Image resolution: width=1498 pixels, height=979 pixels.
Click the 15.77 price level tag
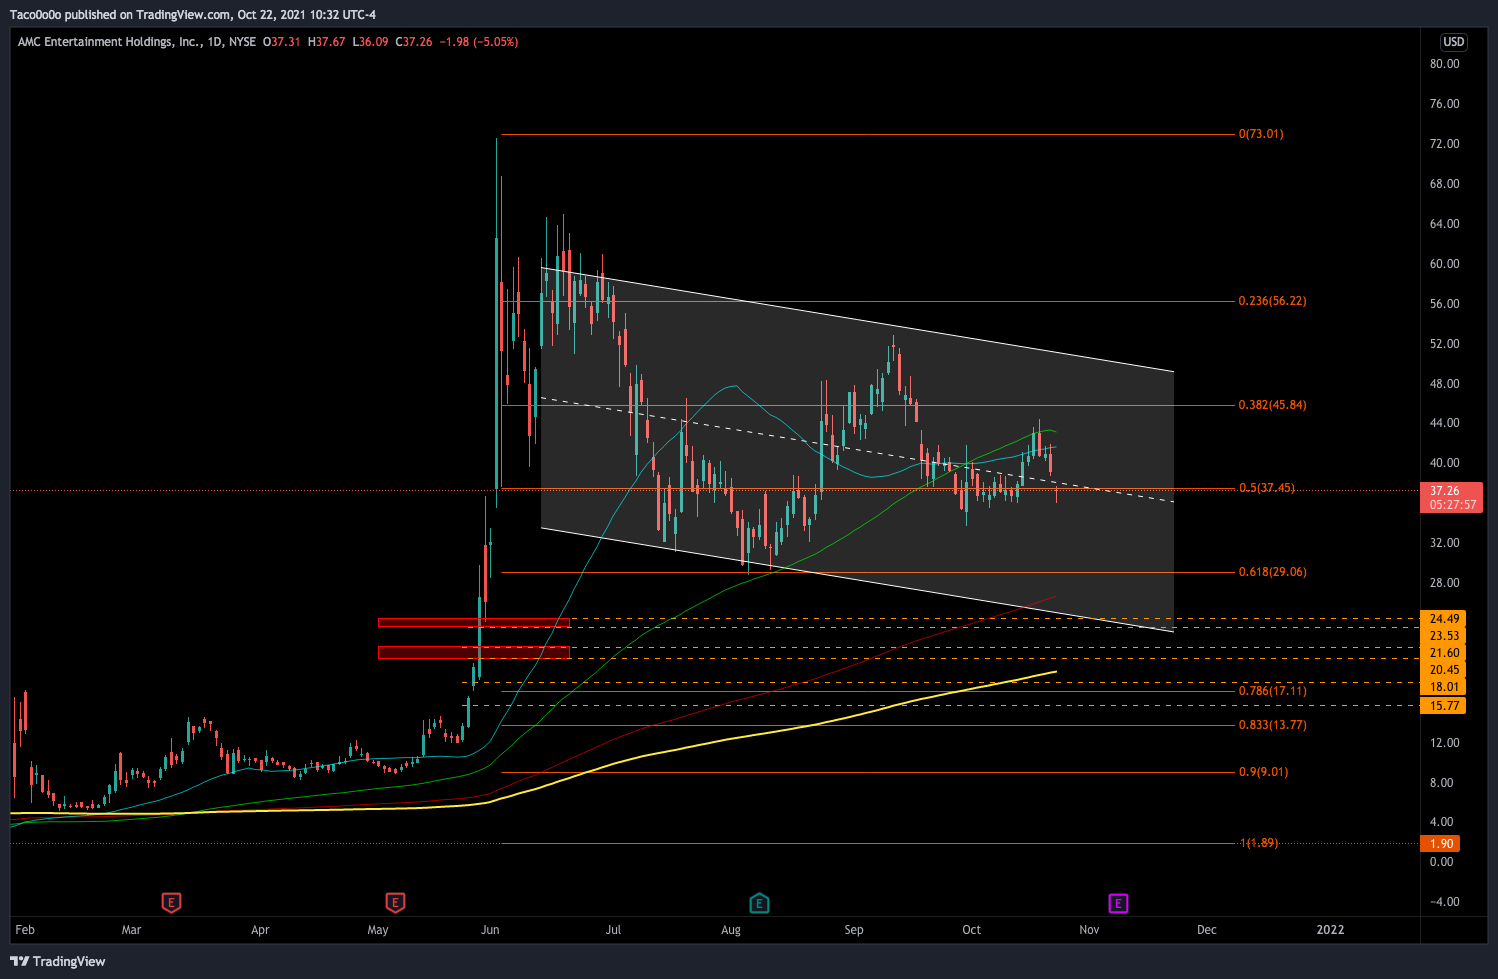pyautogui.click(x=1443, y=706)
